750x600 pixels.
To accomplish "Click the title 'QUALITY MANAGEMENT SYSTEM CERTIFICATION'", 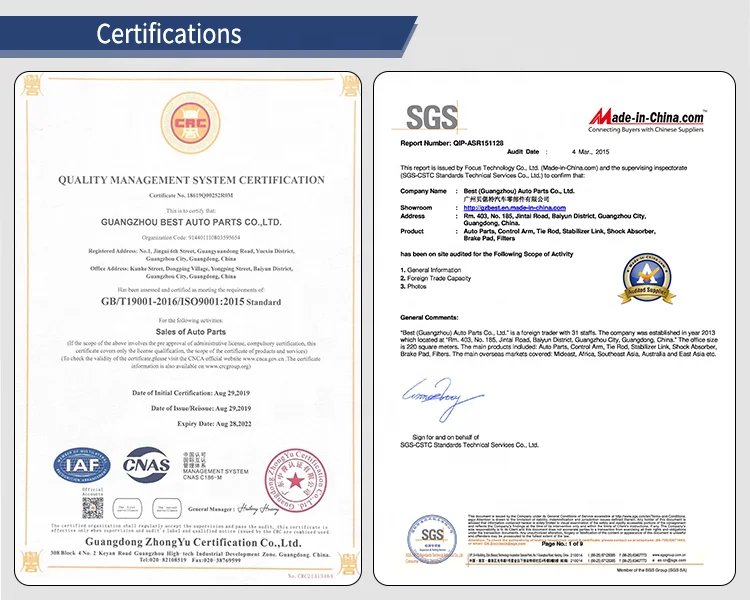I will [191, 180].
